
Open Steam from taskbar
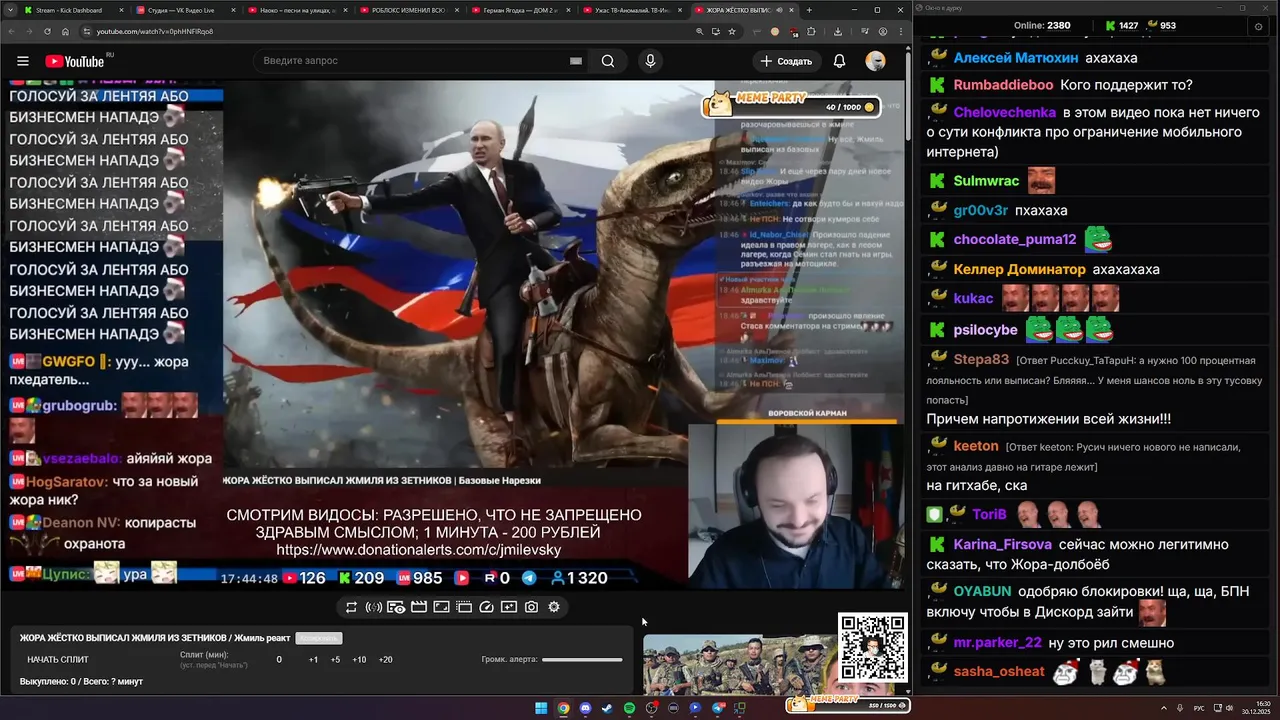[607, 708]
